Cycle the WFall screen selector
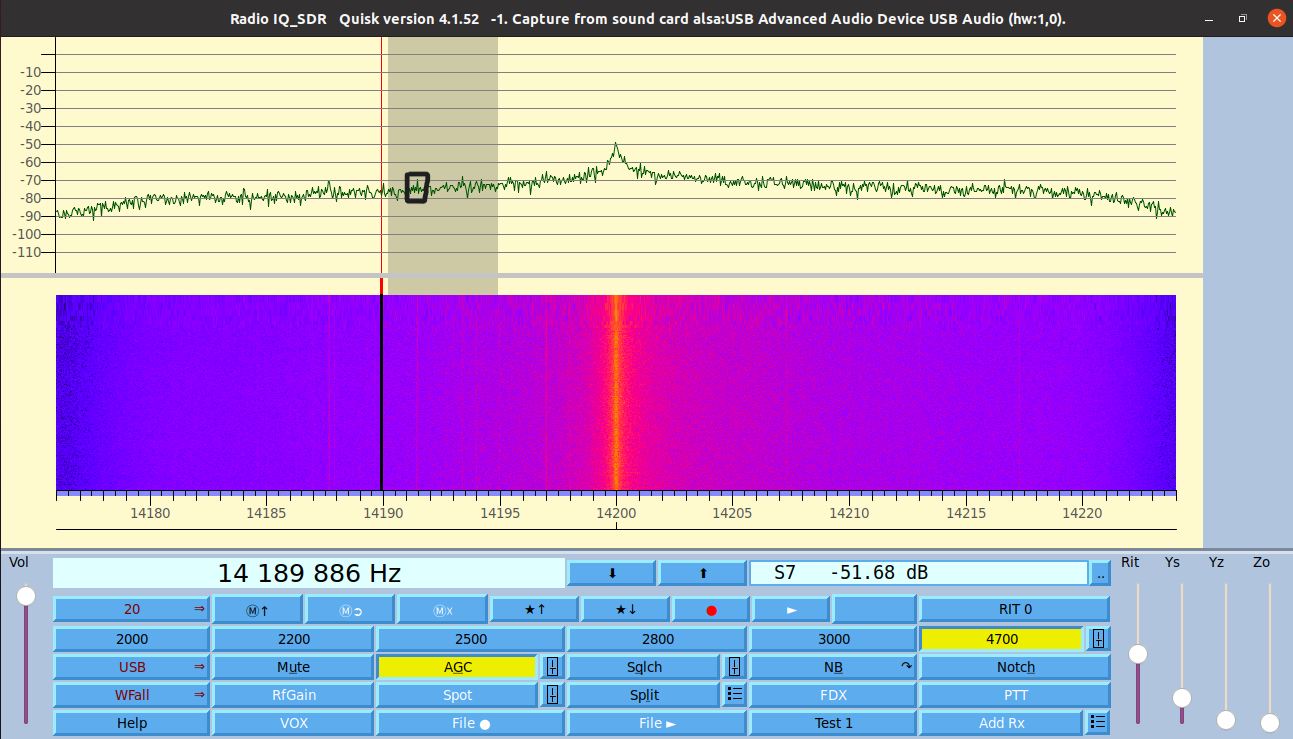This screenshot has height=739, width=1293. pos(130,694)
